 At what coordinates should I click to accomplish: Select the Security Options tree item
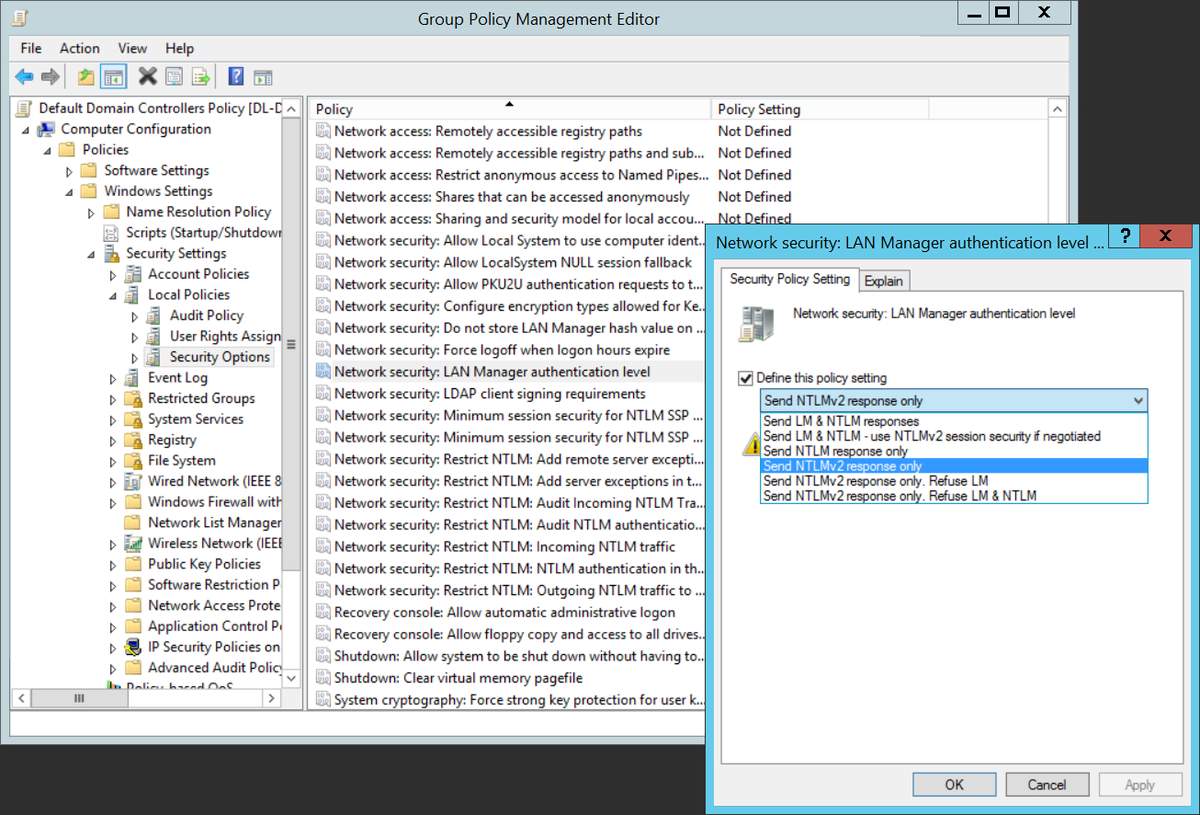(219, 357)
